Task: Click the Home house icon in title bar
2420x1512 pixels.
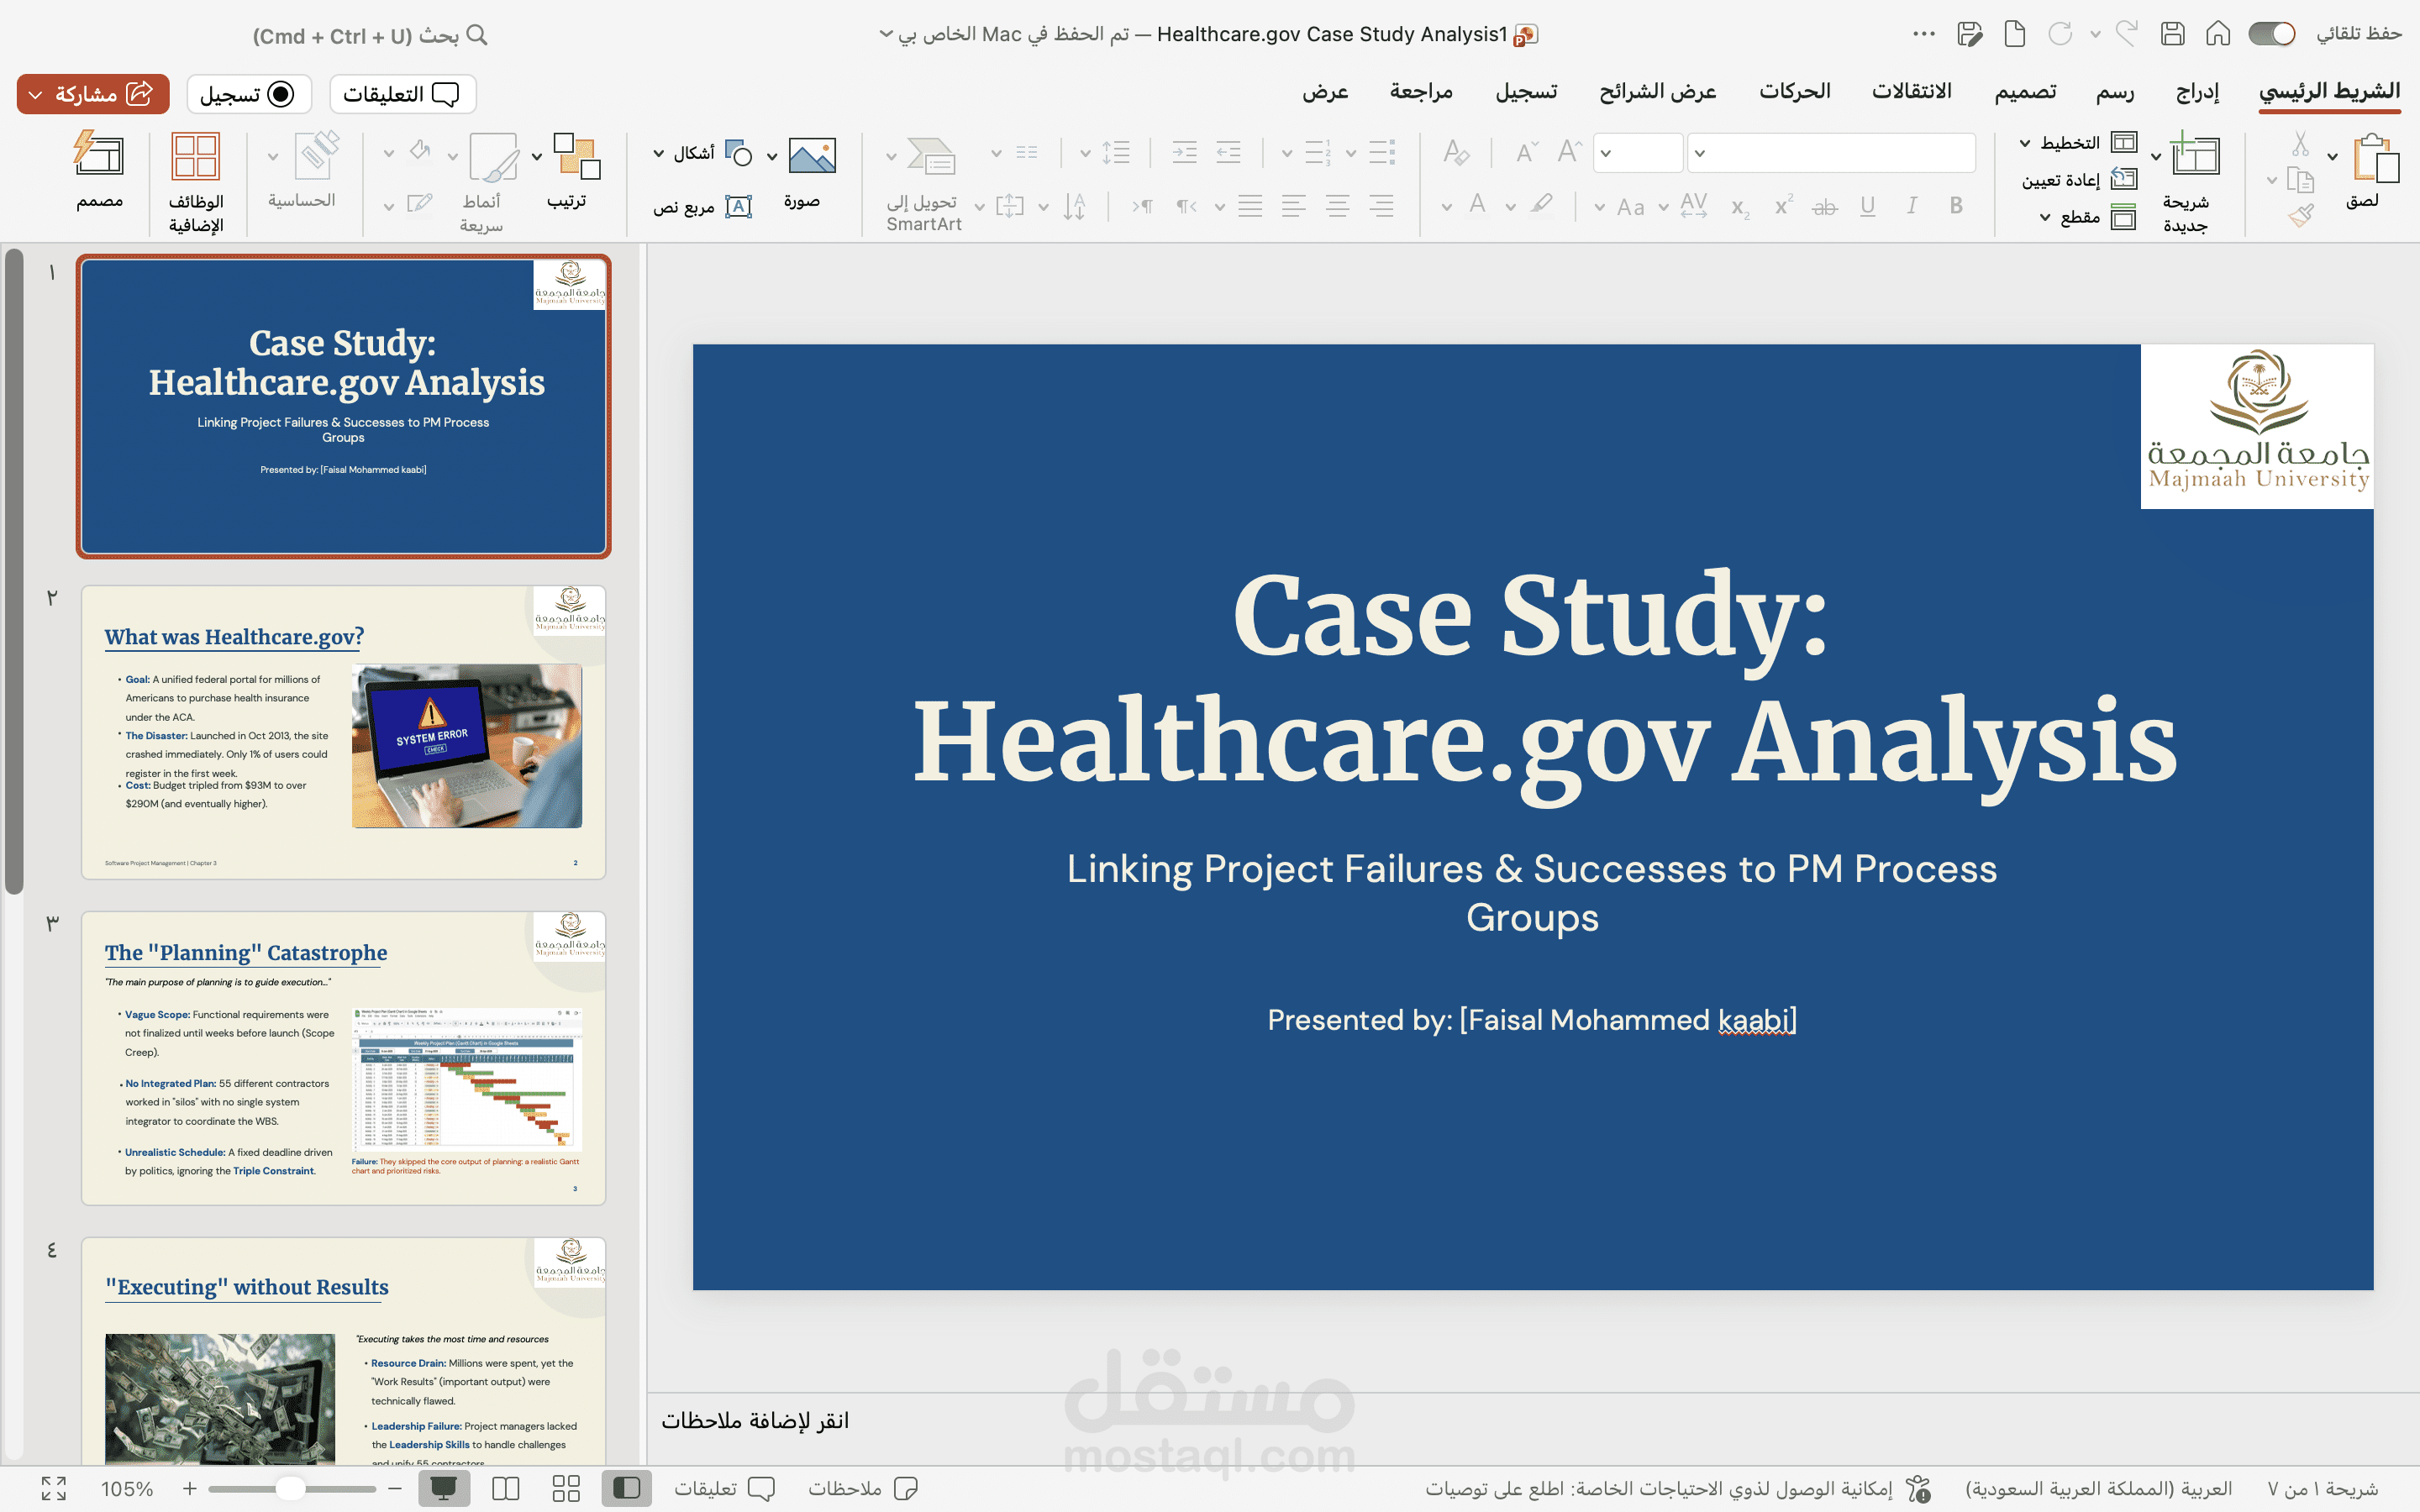Action: point(2218,34)
